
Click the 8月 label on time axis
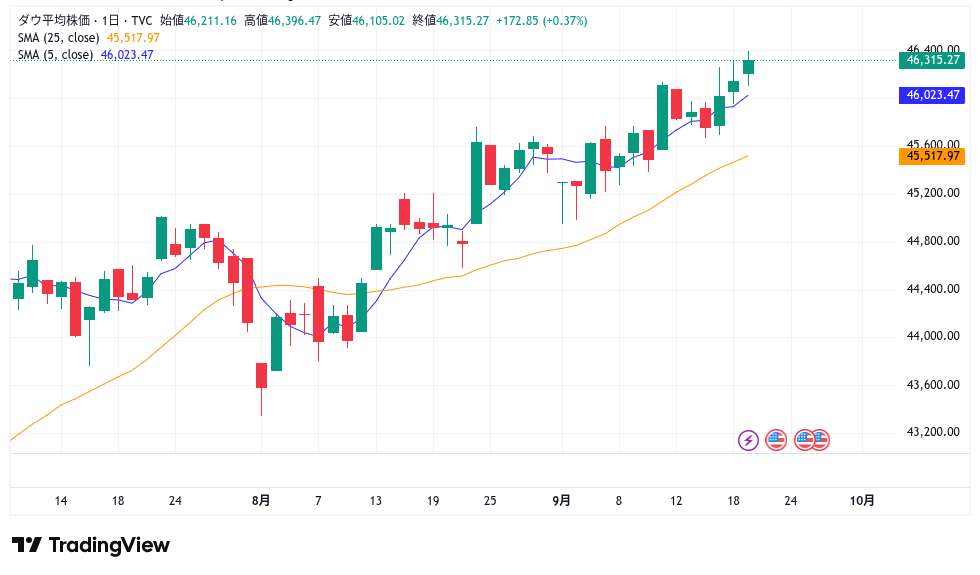260,501
